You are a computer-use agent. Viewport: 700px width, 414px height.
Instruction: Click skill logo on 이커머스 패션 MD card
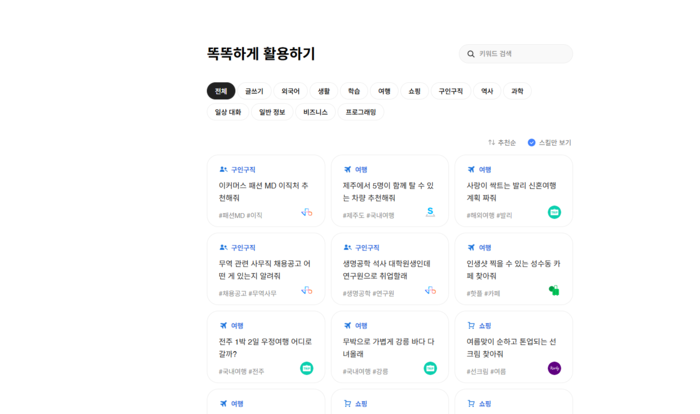point(307,212)
